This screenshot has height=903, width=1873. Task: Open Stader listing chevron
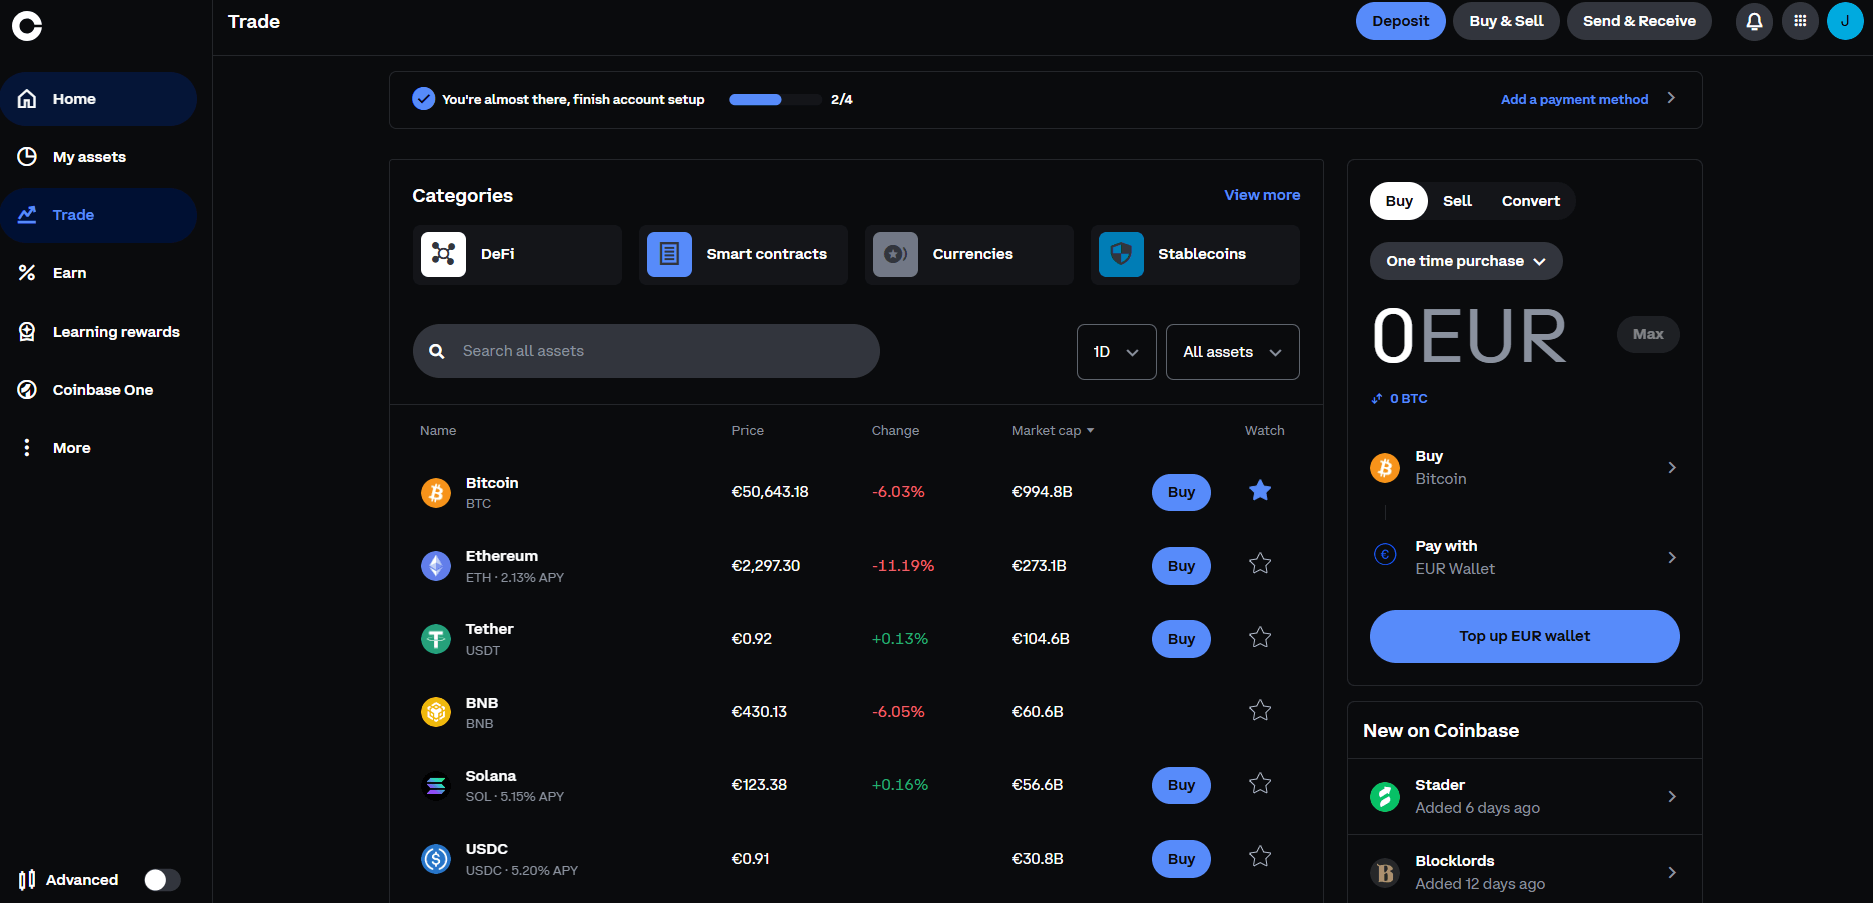1672,797
